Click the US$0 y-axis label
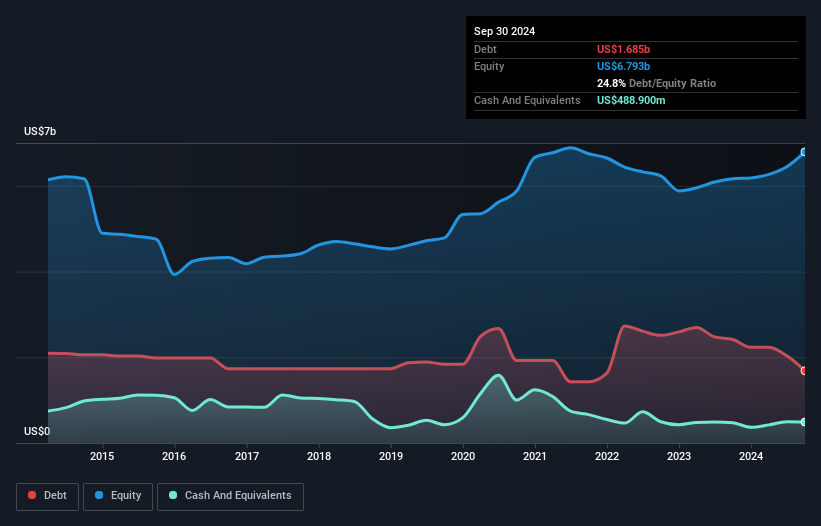Screen dimensions: 821x526 37,431
